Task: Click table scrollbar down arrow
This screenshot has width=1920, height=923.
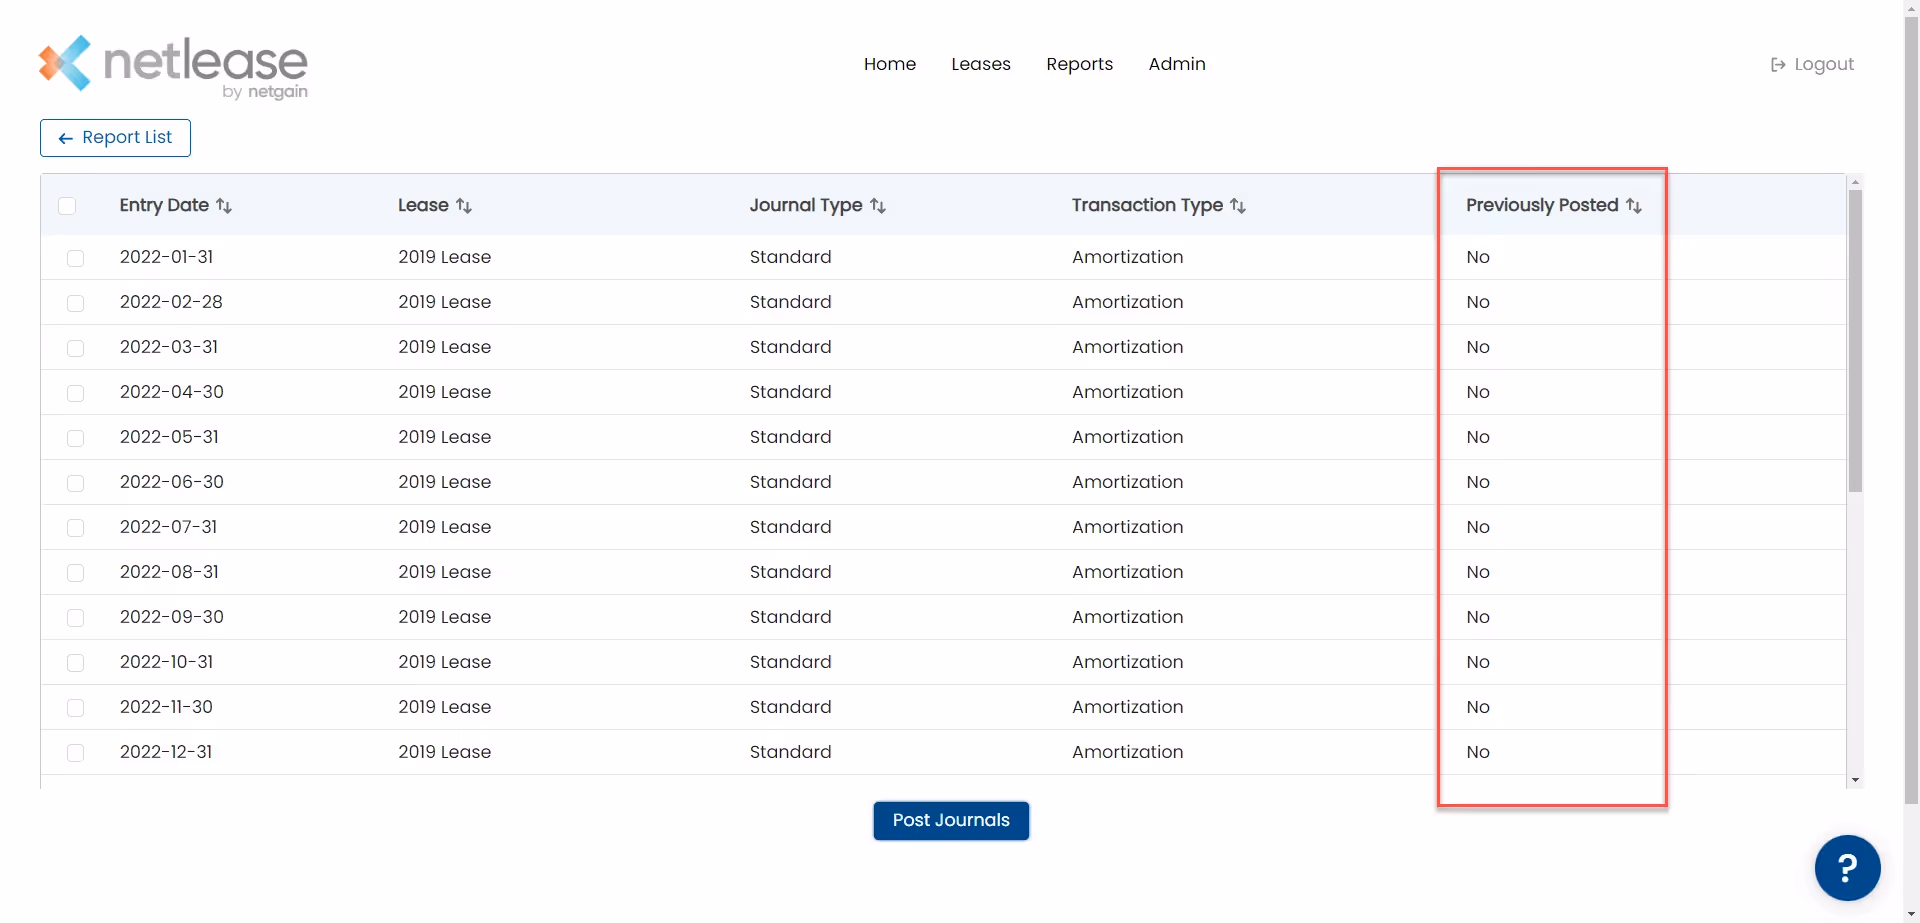Action: point(1855,780)
